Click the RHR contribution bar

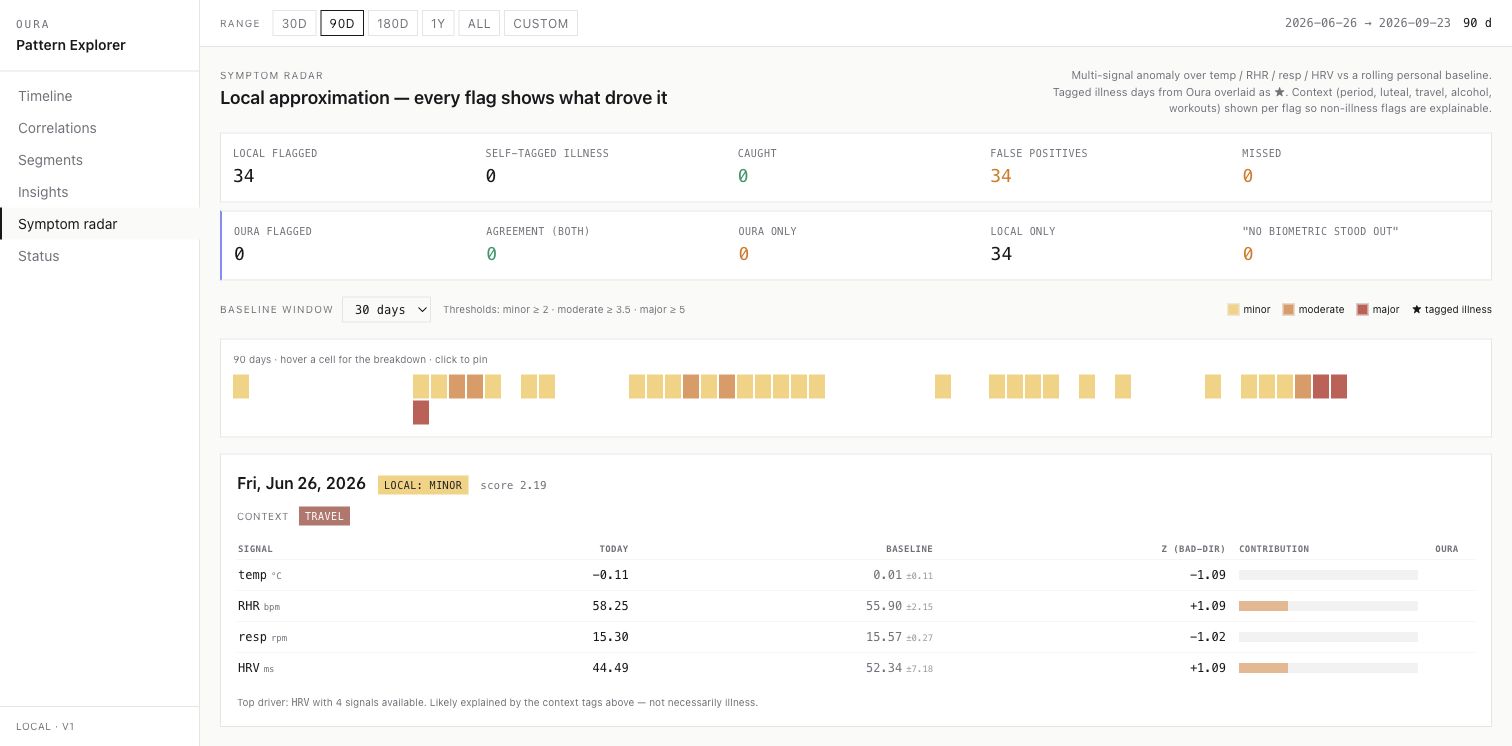click(1328, 606)
